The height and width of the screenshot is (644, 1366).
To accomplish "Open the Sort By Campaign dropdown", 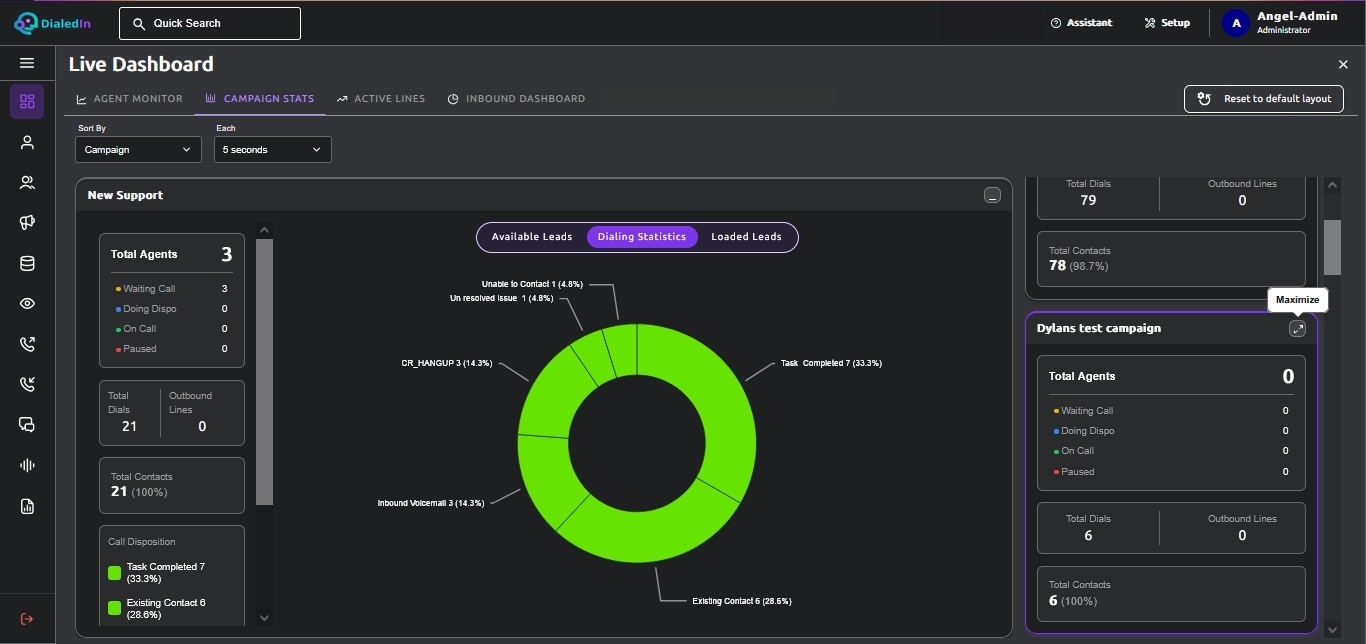I will click(x=138, y=150).
